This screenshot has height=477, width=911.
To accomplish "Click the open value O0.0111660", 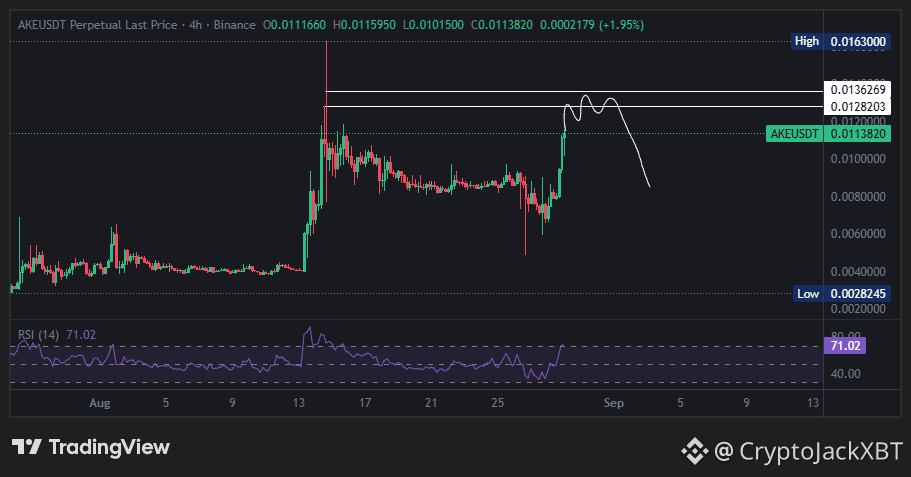I will [295, 25].
